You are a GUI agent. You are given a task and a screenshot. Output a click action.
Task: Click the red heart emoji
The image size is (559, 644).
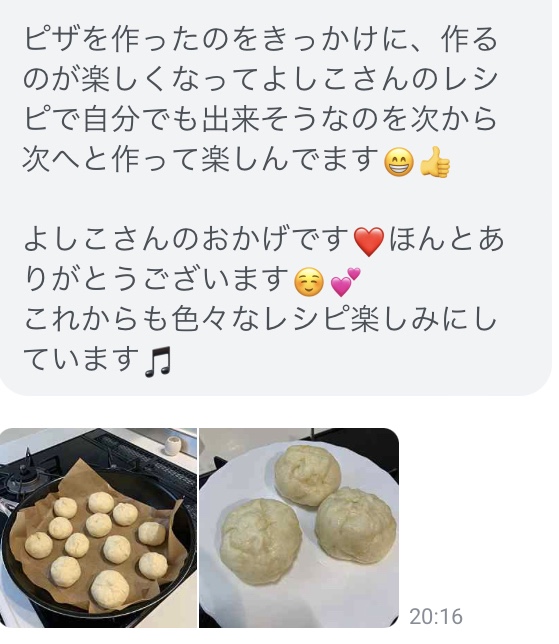click(x=369, y=242)
